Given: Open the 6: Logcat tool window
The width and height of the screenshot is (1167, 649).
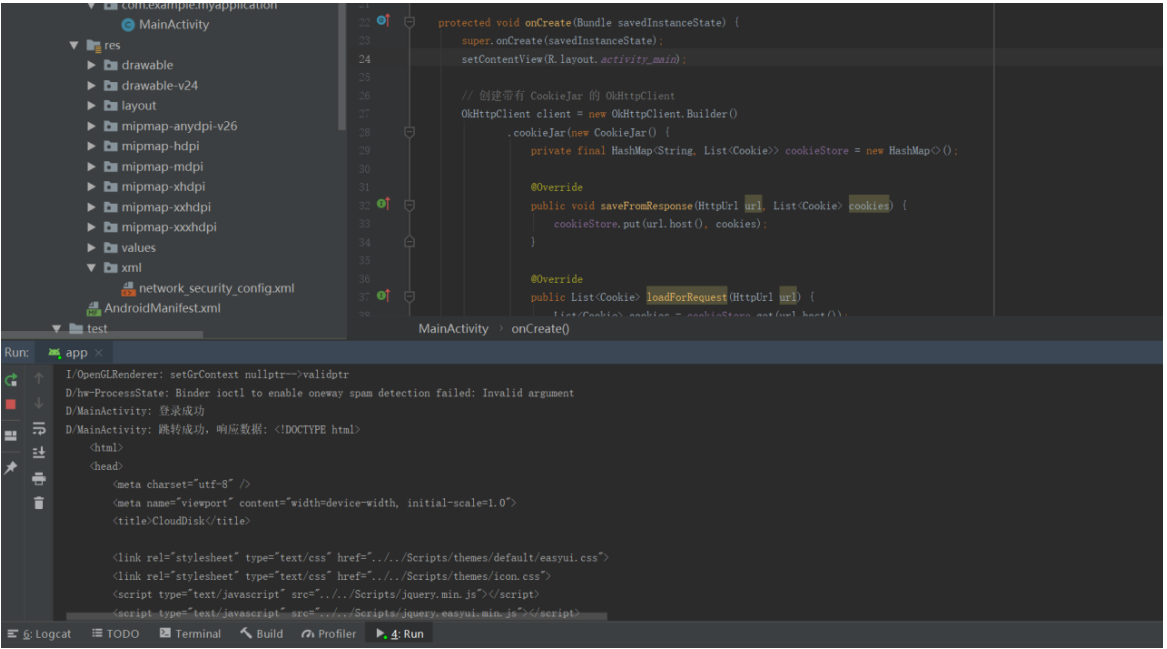Looking at the screenshot, I should pos(39,634).
